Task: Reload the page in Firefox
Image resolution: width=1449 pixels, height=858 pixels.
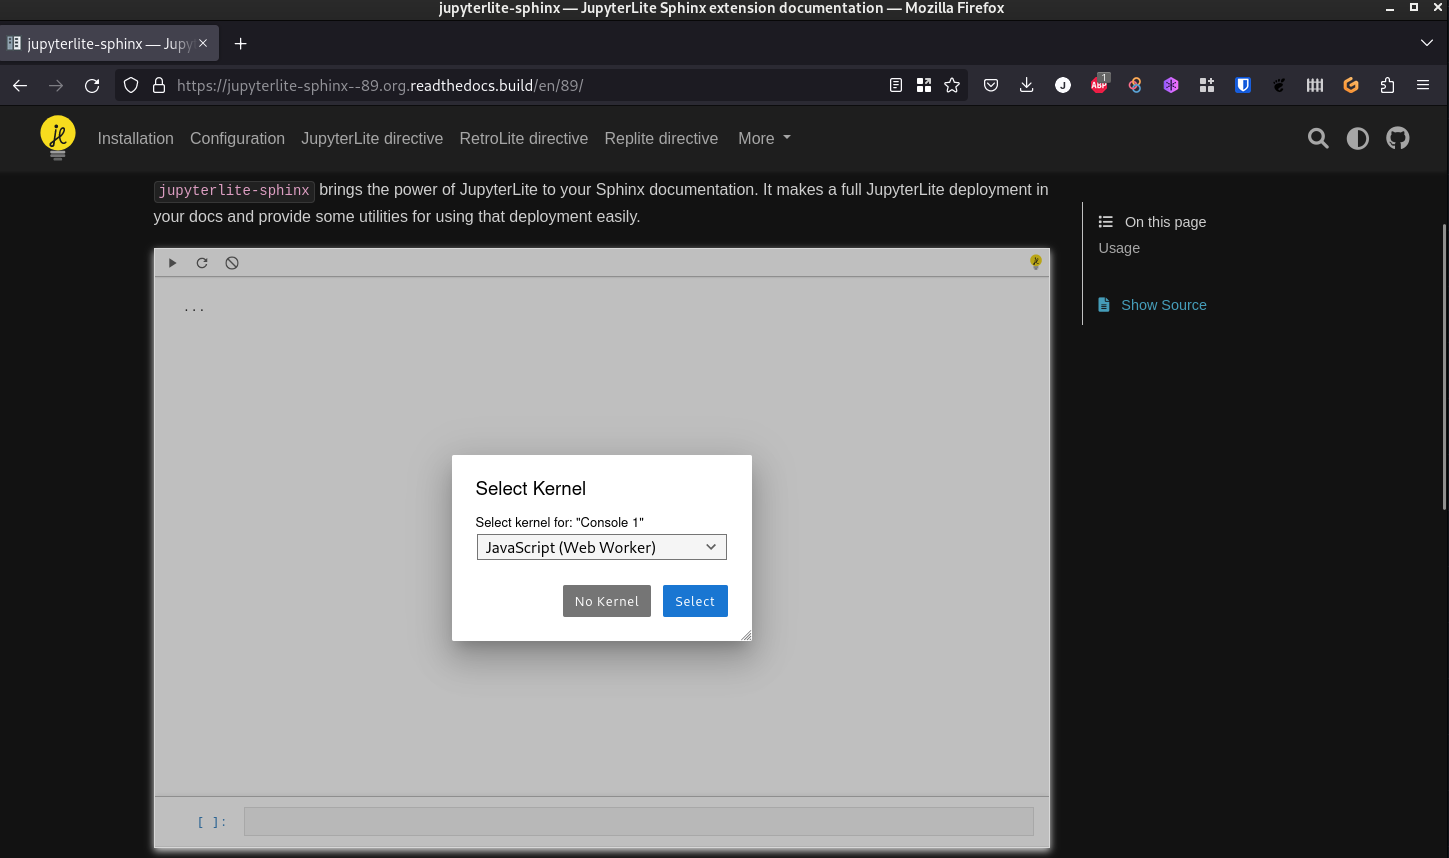Action: [x=92, y=86]
